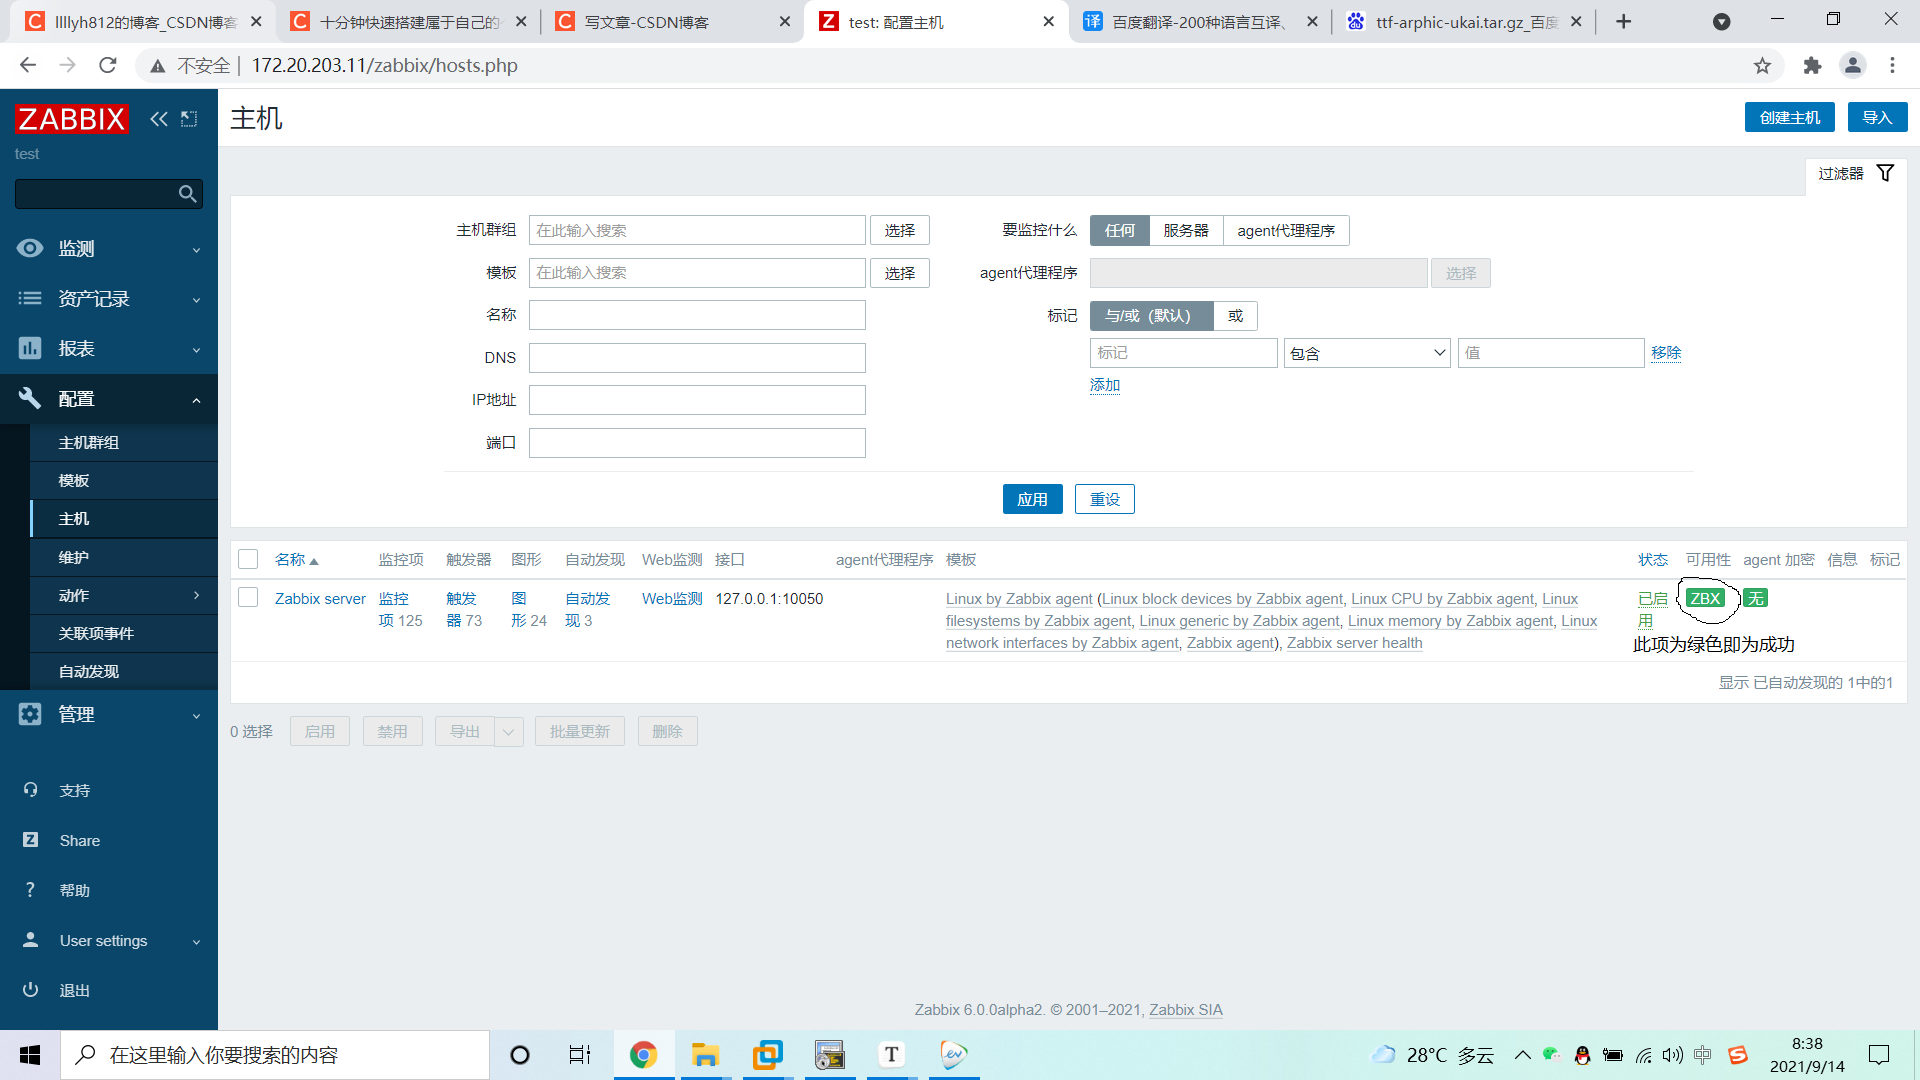Collapse the Zabbix sidebar with double-arrow icon
Screen dimensions: 1920x1080
(159, 119)
